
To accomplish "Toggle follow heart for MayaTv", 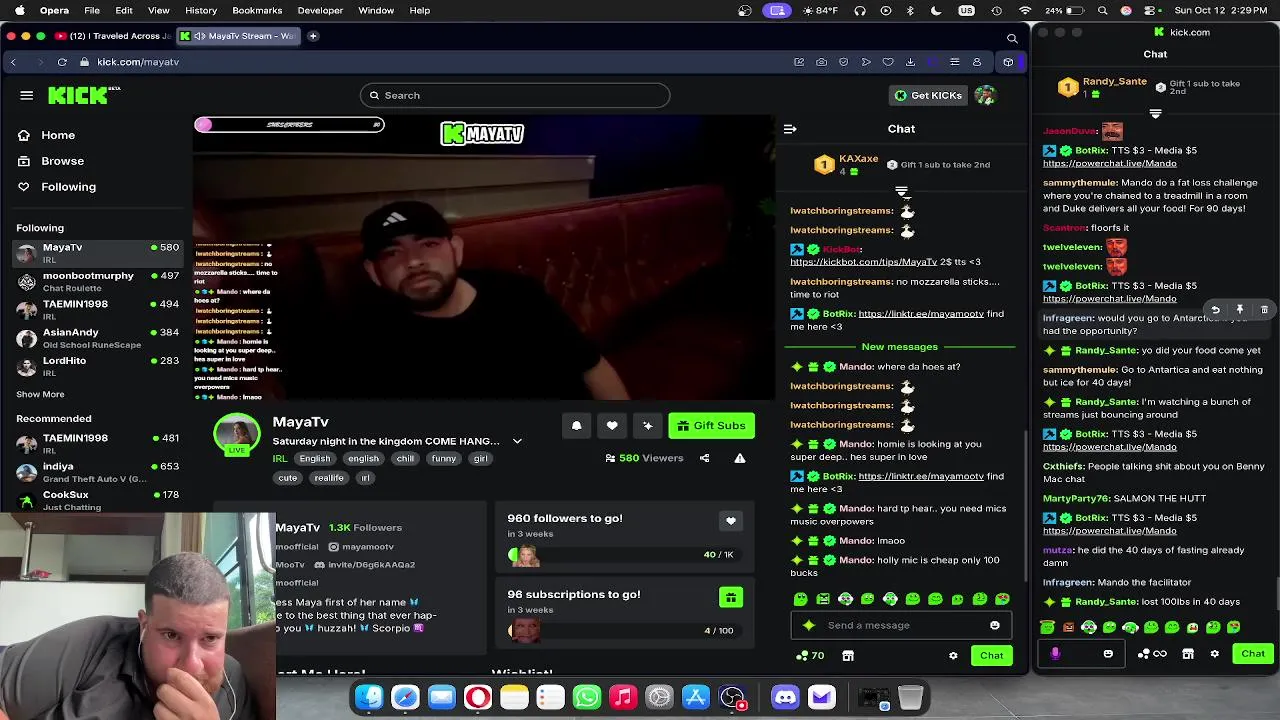I will (x=612, y=426).
